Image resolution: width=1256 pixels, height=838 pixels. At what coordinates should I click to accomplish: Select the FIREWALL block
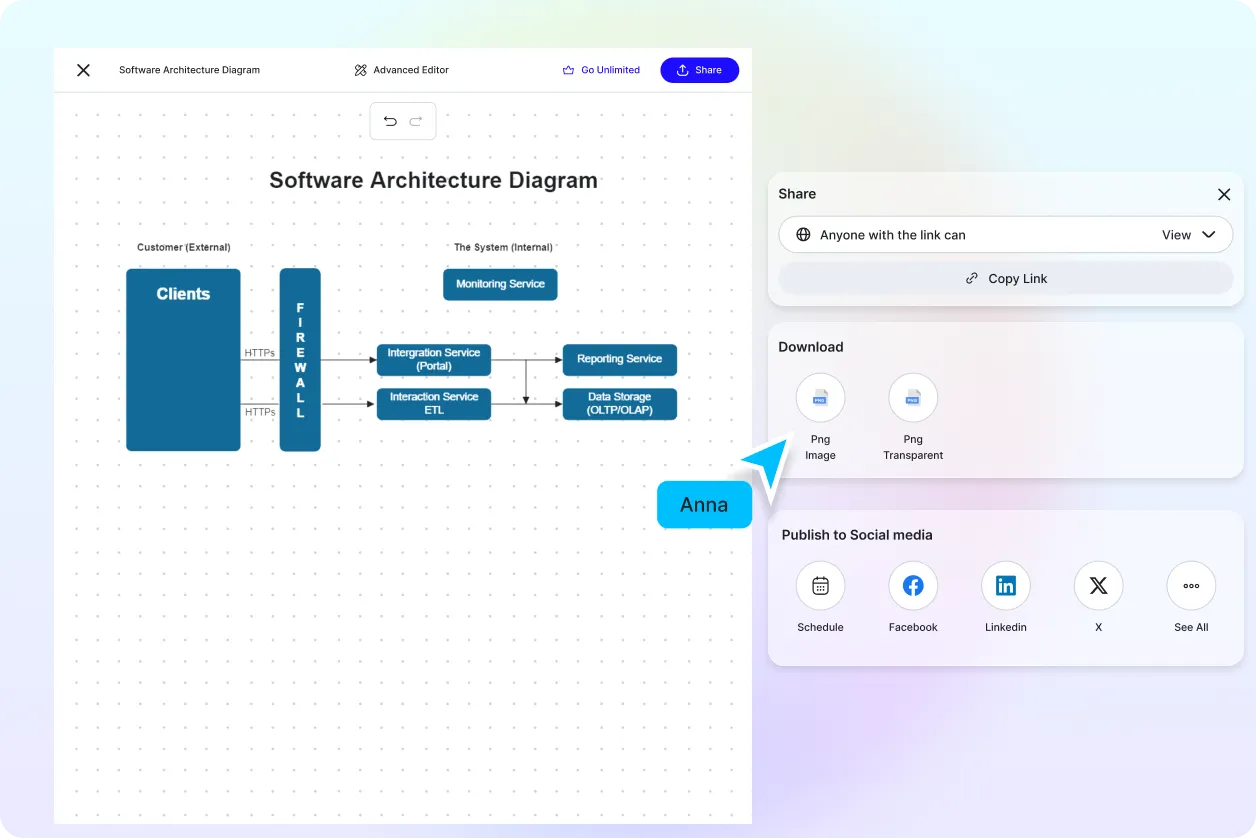point(300,359)
